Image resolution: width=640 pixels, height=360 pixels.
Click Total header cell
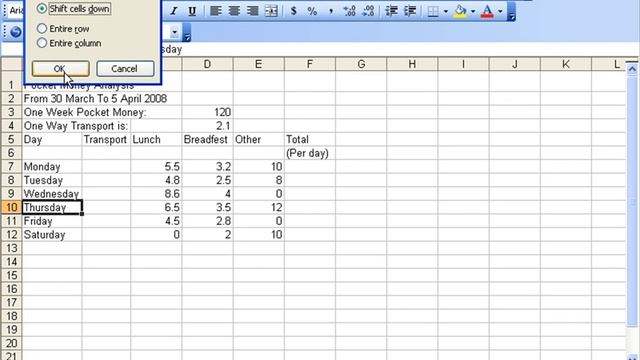pyautogui.click(x=310, y=140)
